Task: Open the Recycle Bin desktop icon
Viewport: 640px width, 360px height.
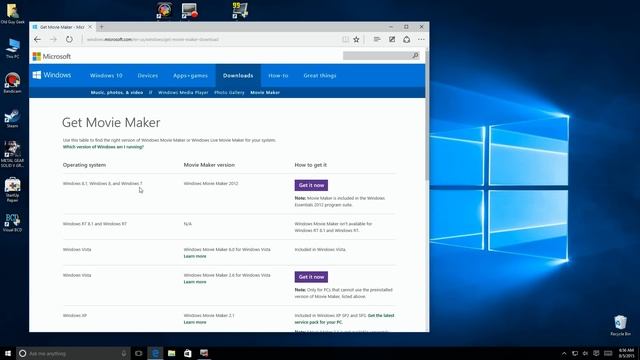Action: coord(620,325)
